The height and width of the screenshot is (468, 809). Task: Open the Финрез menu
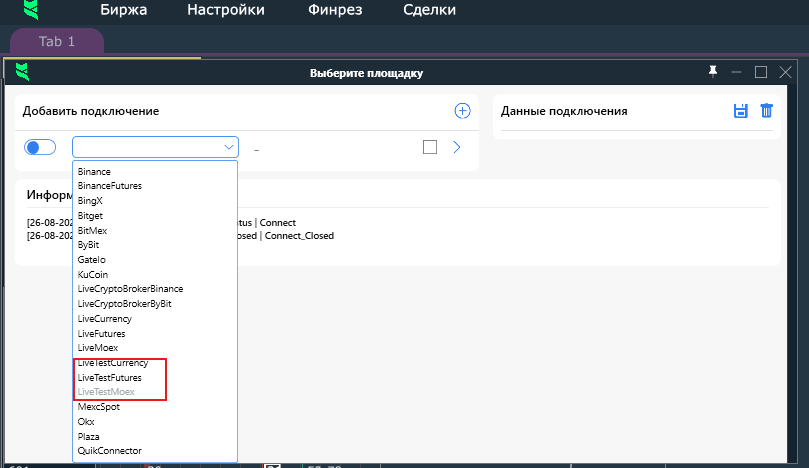(335, 10)
